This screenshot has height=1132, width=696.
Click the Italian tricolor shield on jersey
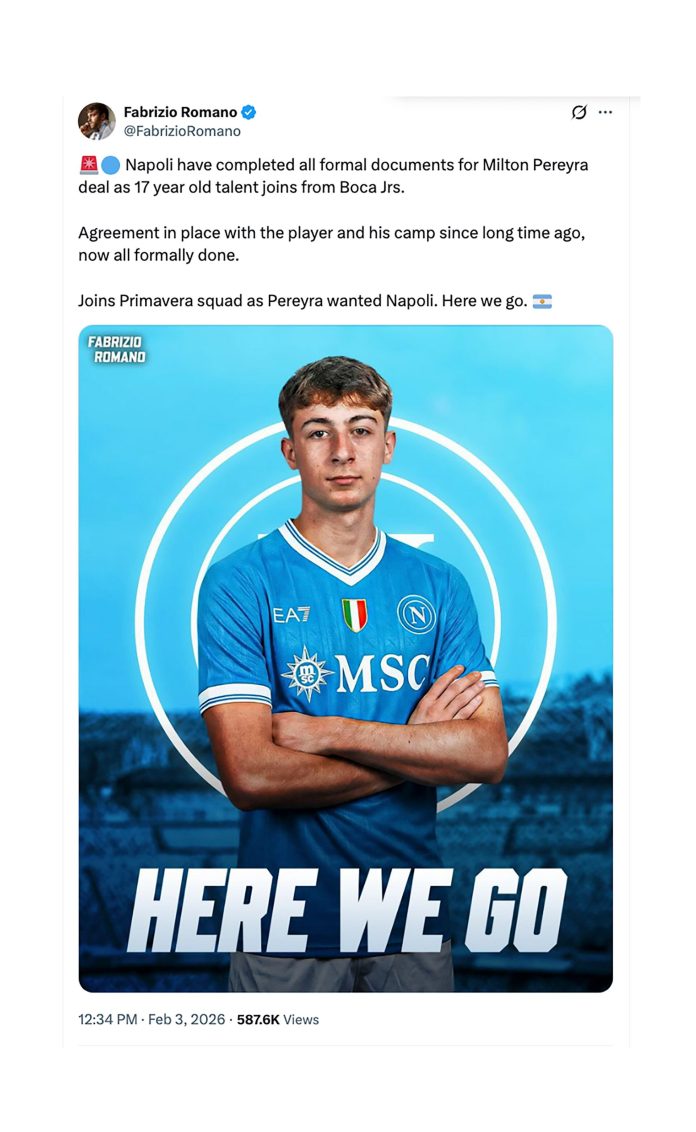354,614
